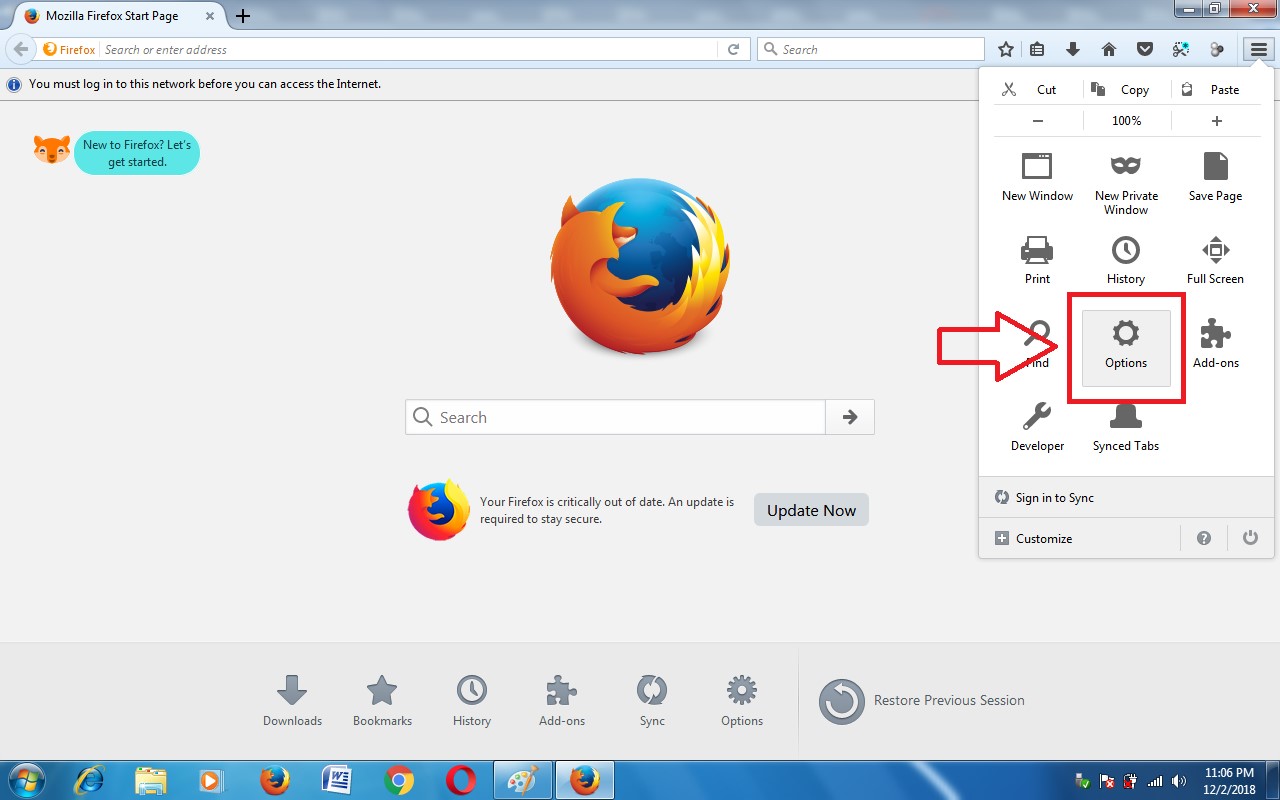Open a New Private Window from the menu
The image size is (1280, 800).
click(1126, 180)
